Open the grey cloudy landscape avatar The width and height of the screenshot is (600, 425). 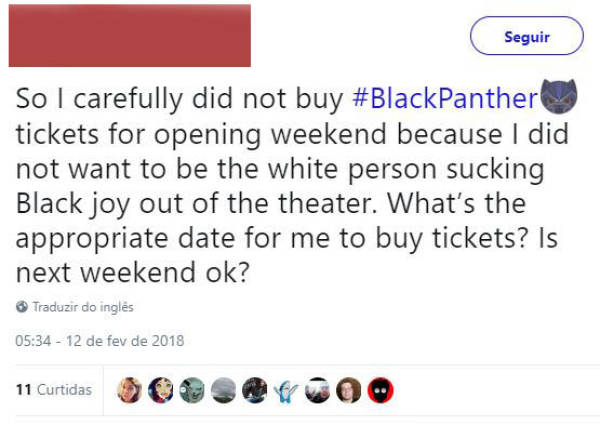pyautogui.click(x=224, y=389)
